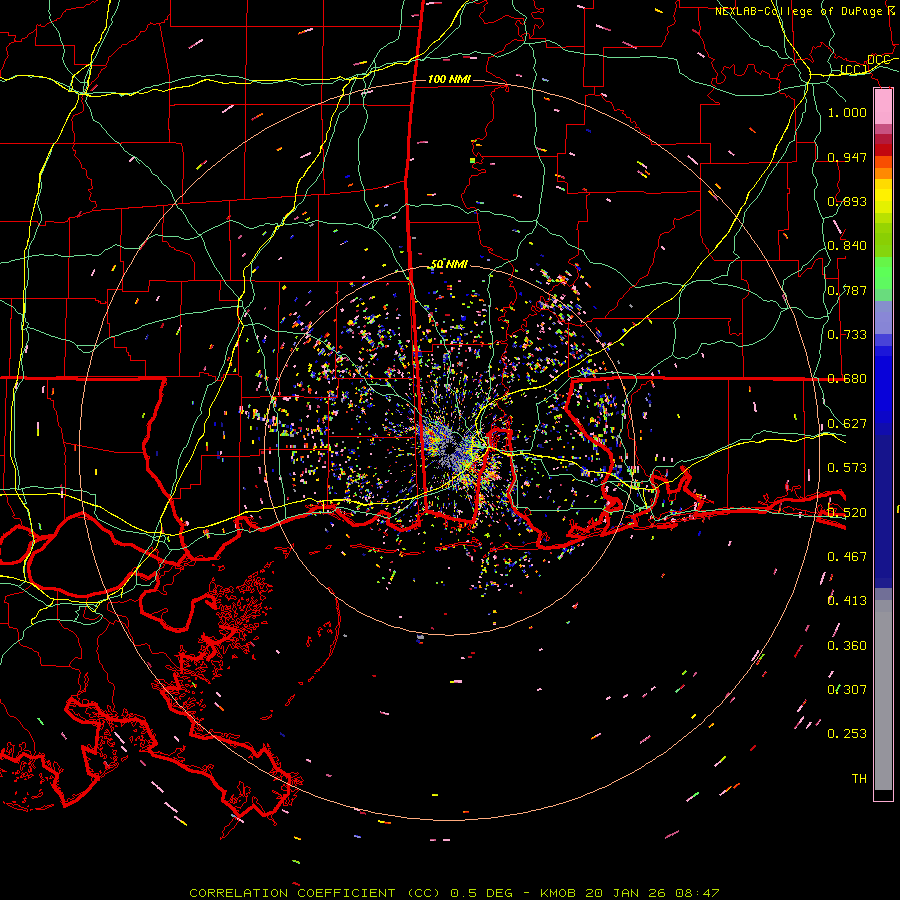Click the 0.840 legend value label

coord(847,246)
